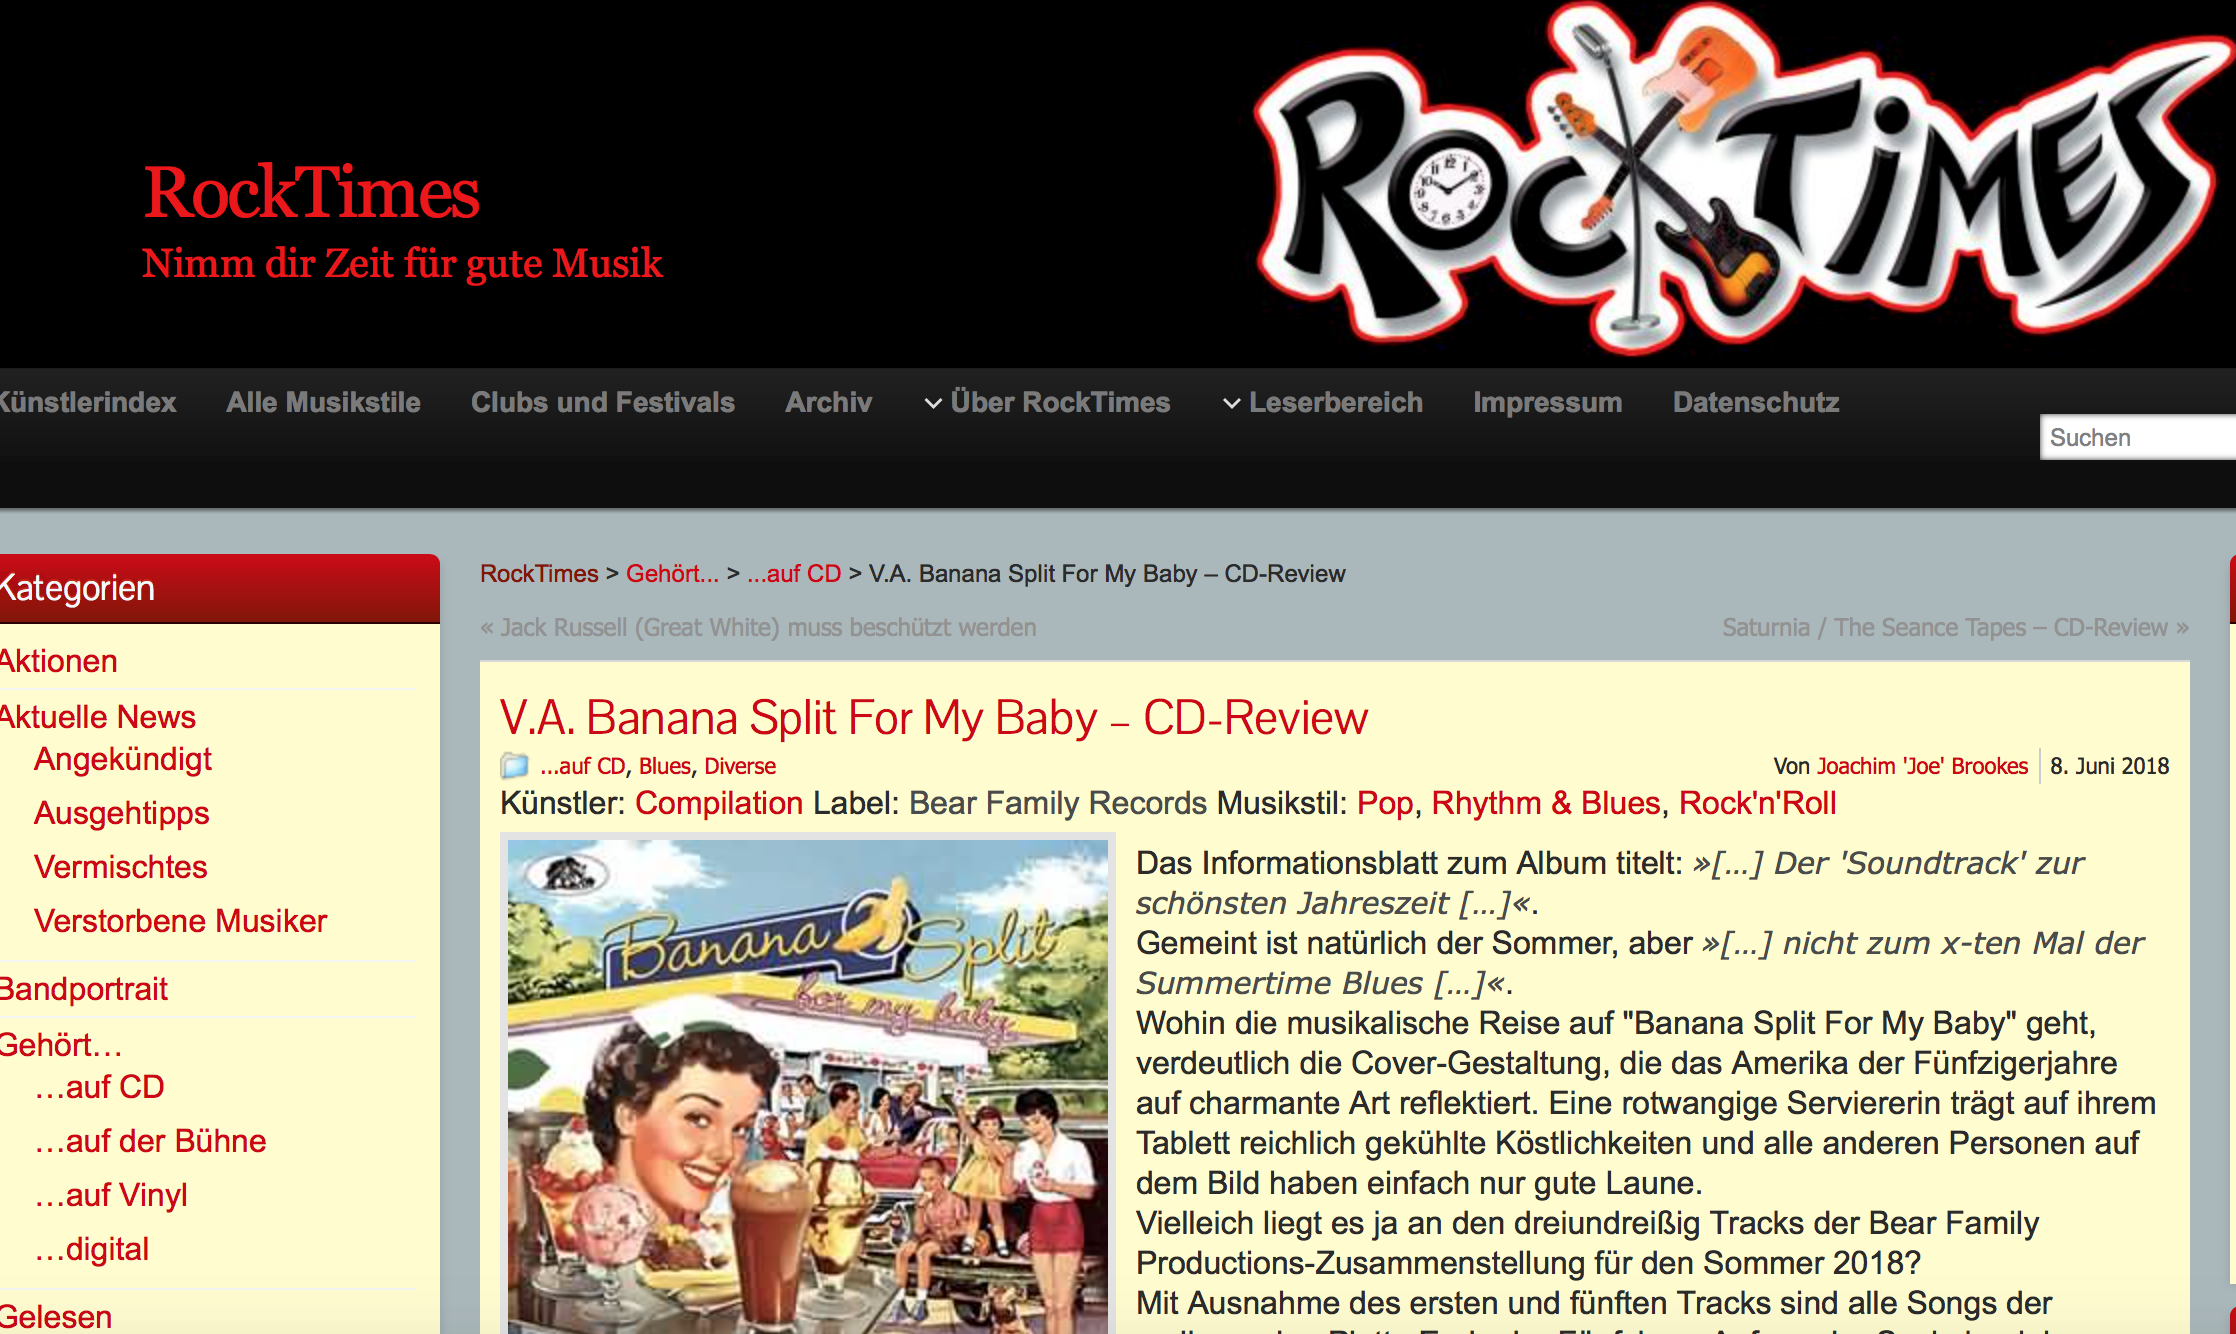Click the folder icon beside category tags
Image resolution: width=2236 pixels, height=1334 pixels.
[x=514, y=766]
